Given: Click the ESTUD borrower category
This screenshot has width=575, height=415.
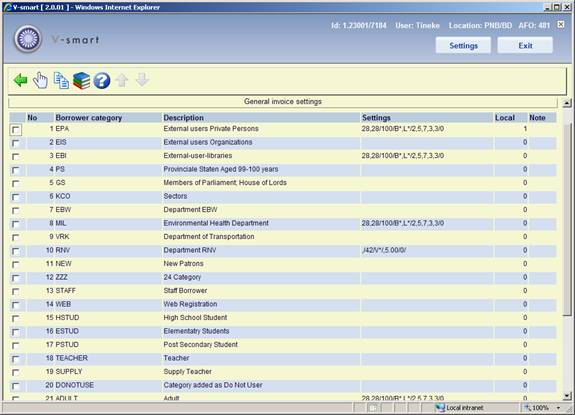Looking at the screenshot, I should 67,331.
